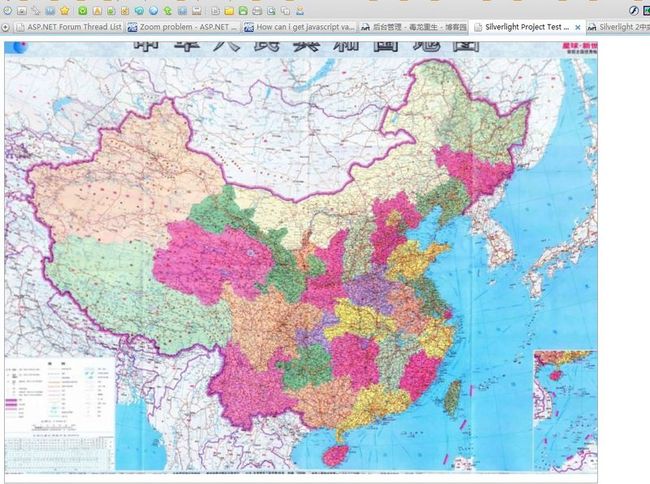Click the green square refresh-style icon

pos(82,11)
